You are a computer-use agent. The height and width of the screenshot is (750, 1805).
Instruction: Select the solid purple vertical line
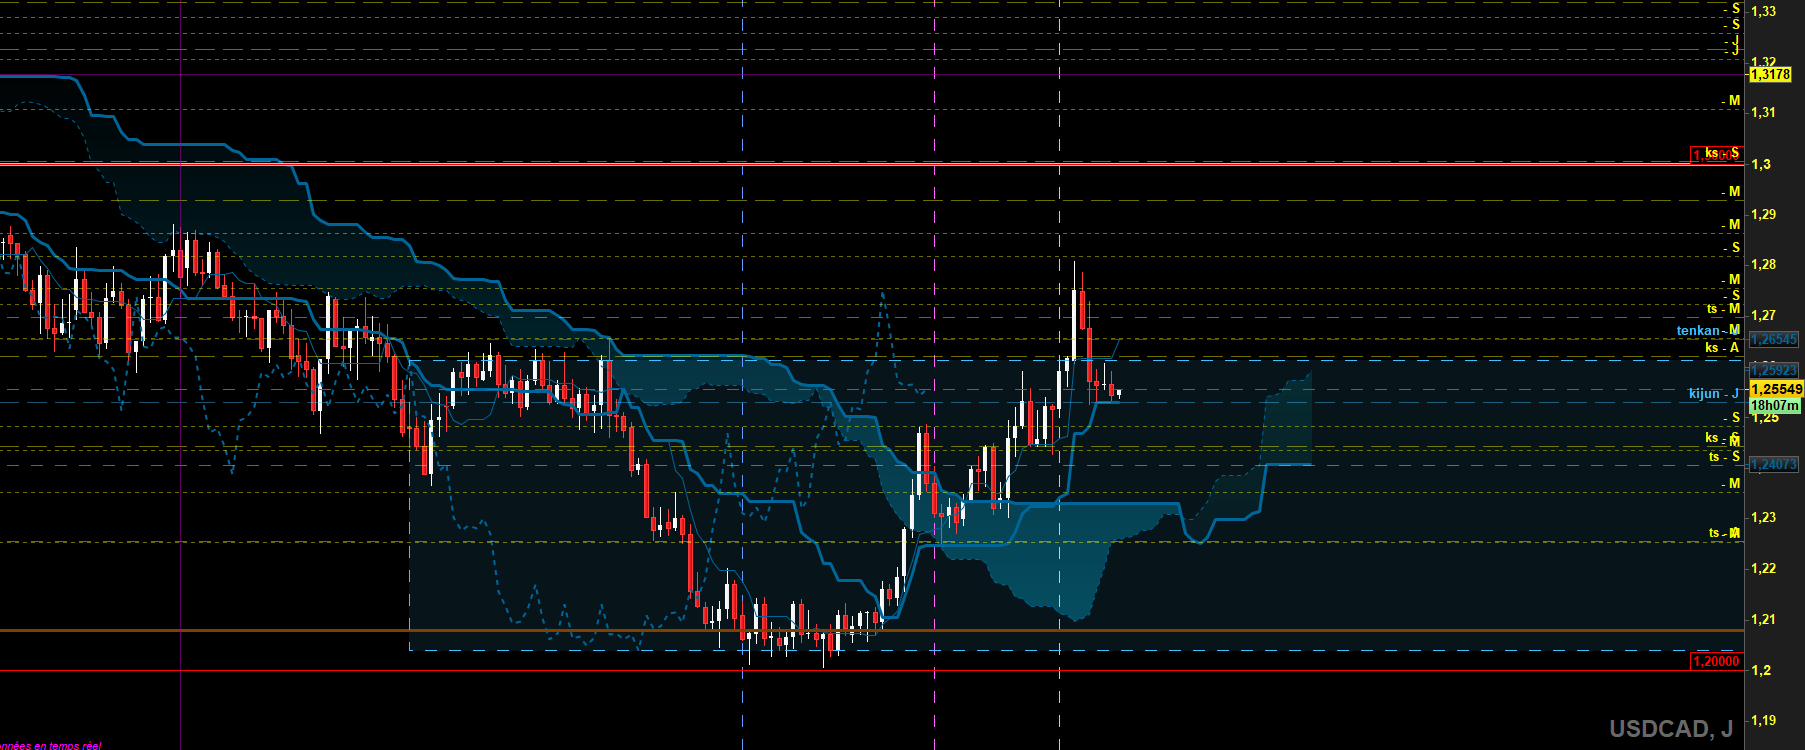point(180,375)
